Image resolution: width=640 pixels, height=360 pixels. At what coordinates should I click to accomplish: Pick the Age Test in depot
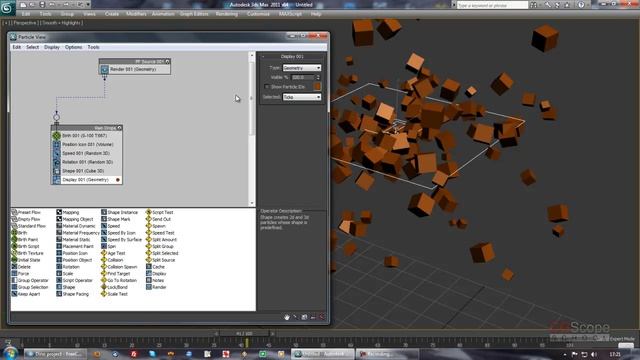(113, 253)
